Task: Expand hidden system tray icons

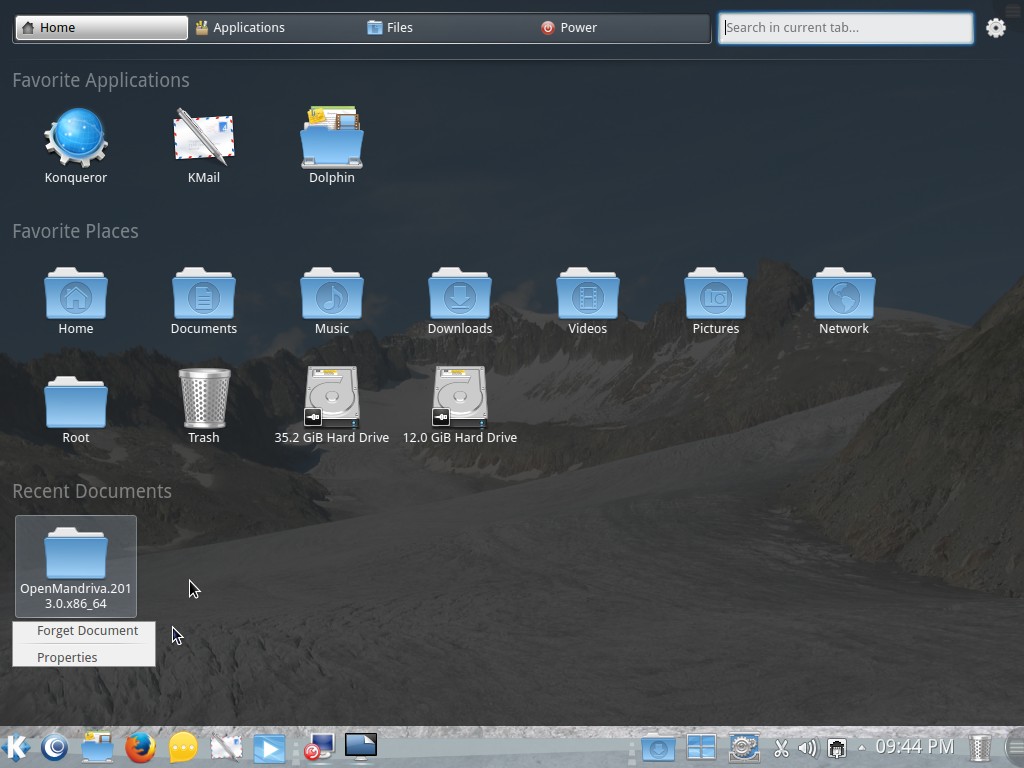Action: click(x=862, y=746)
